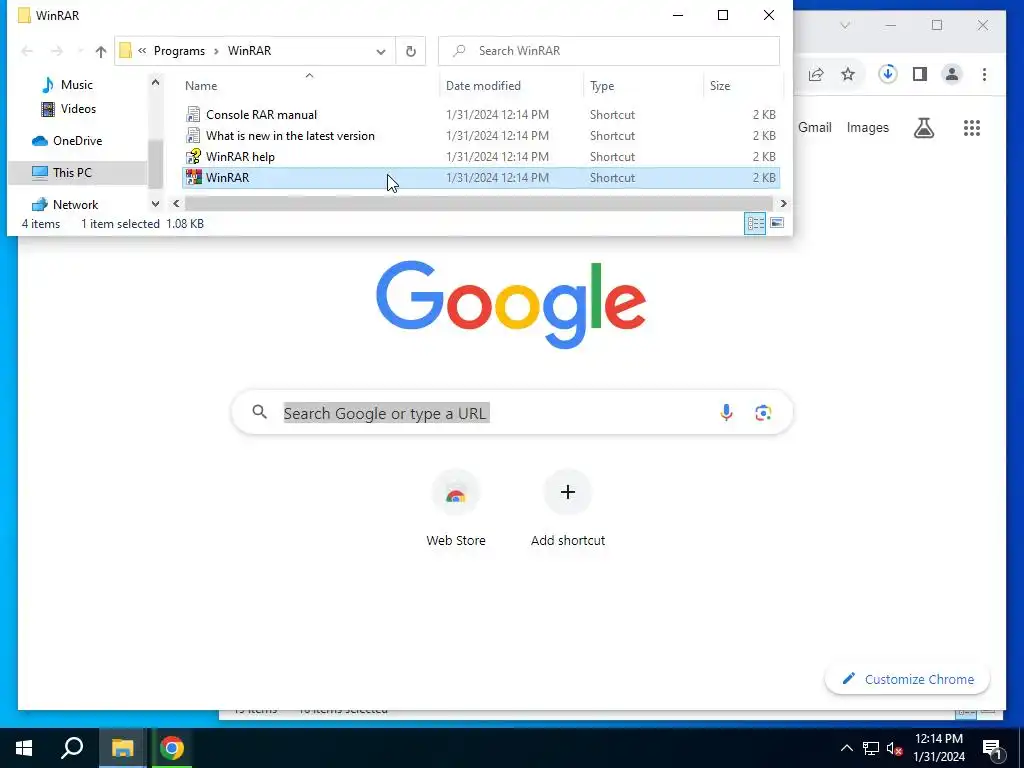1024x768 pixels.
Task: Open Images link on Google page
Action: pyautogui.click(x=867, y=127)
